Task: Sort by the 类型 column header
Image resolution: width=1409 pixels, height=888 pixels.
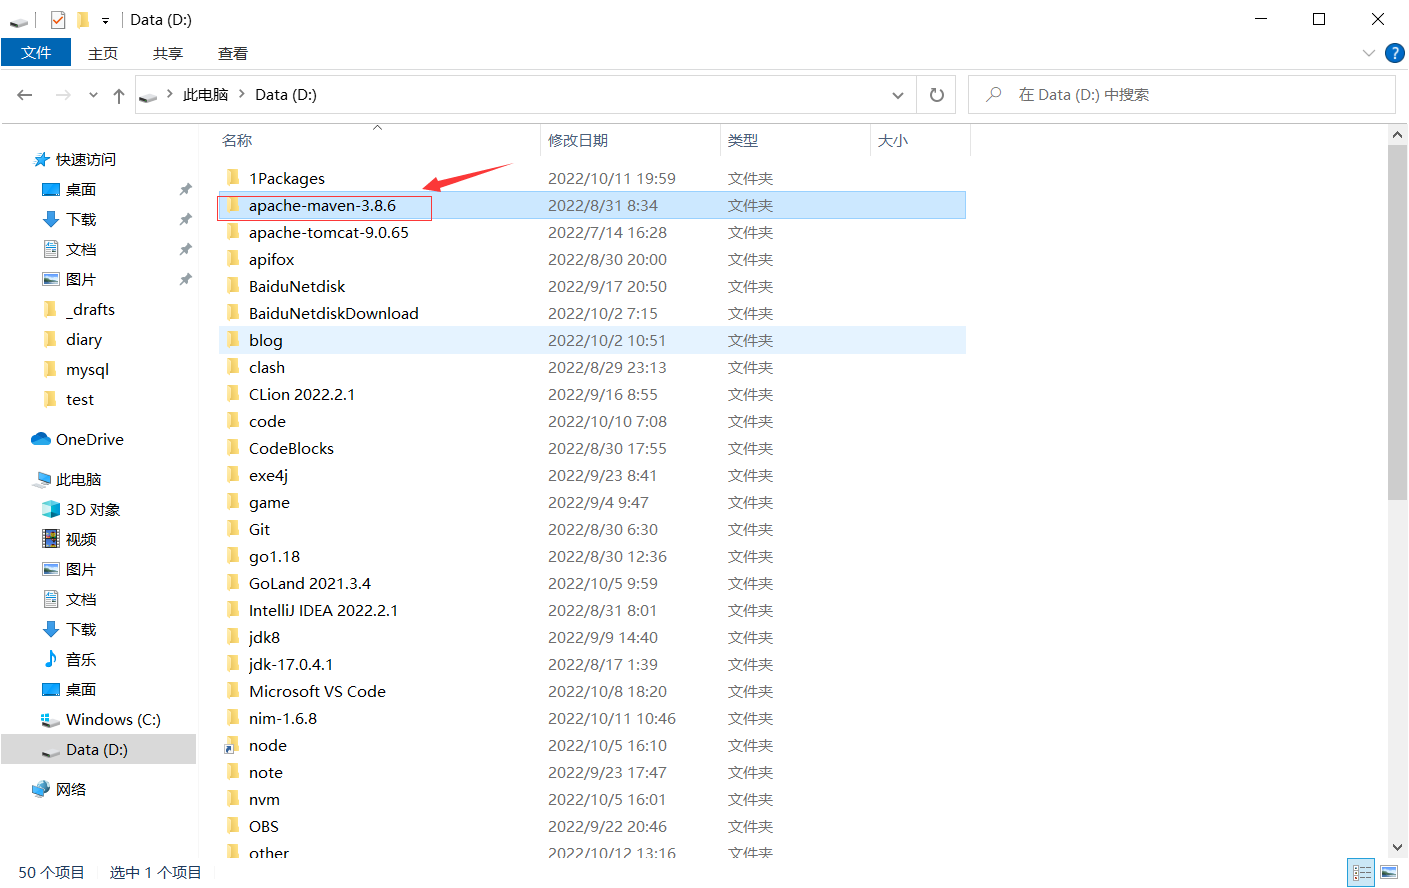Action: (743, 141)
